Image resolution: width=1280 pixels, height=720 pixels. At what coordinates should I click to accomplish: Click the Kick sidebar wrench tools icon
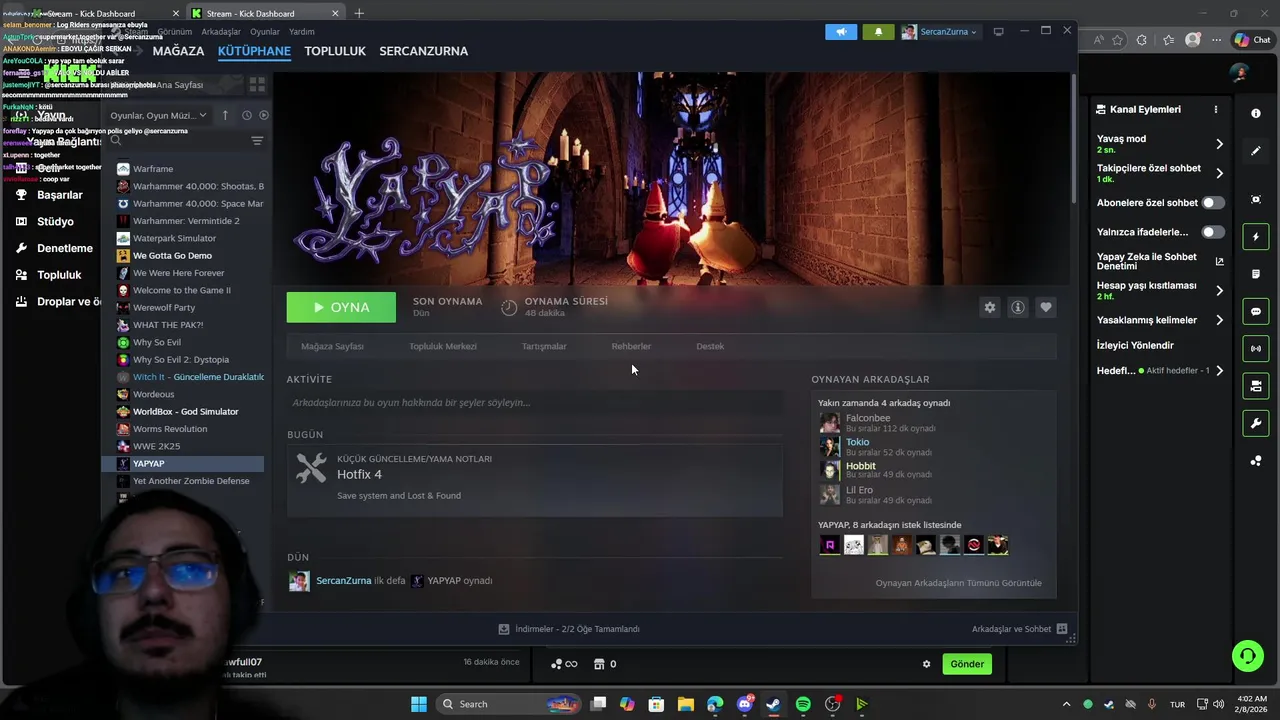[1256, 424]
